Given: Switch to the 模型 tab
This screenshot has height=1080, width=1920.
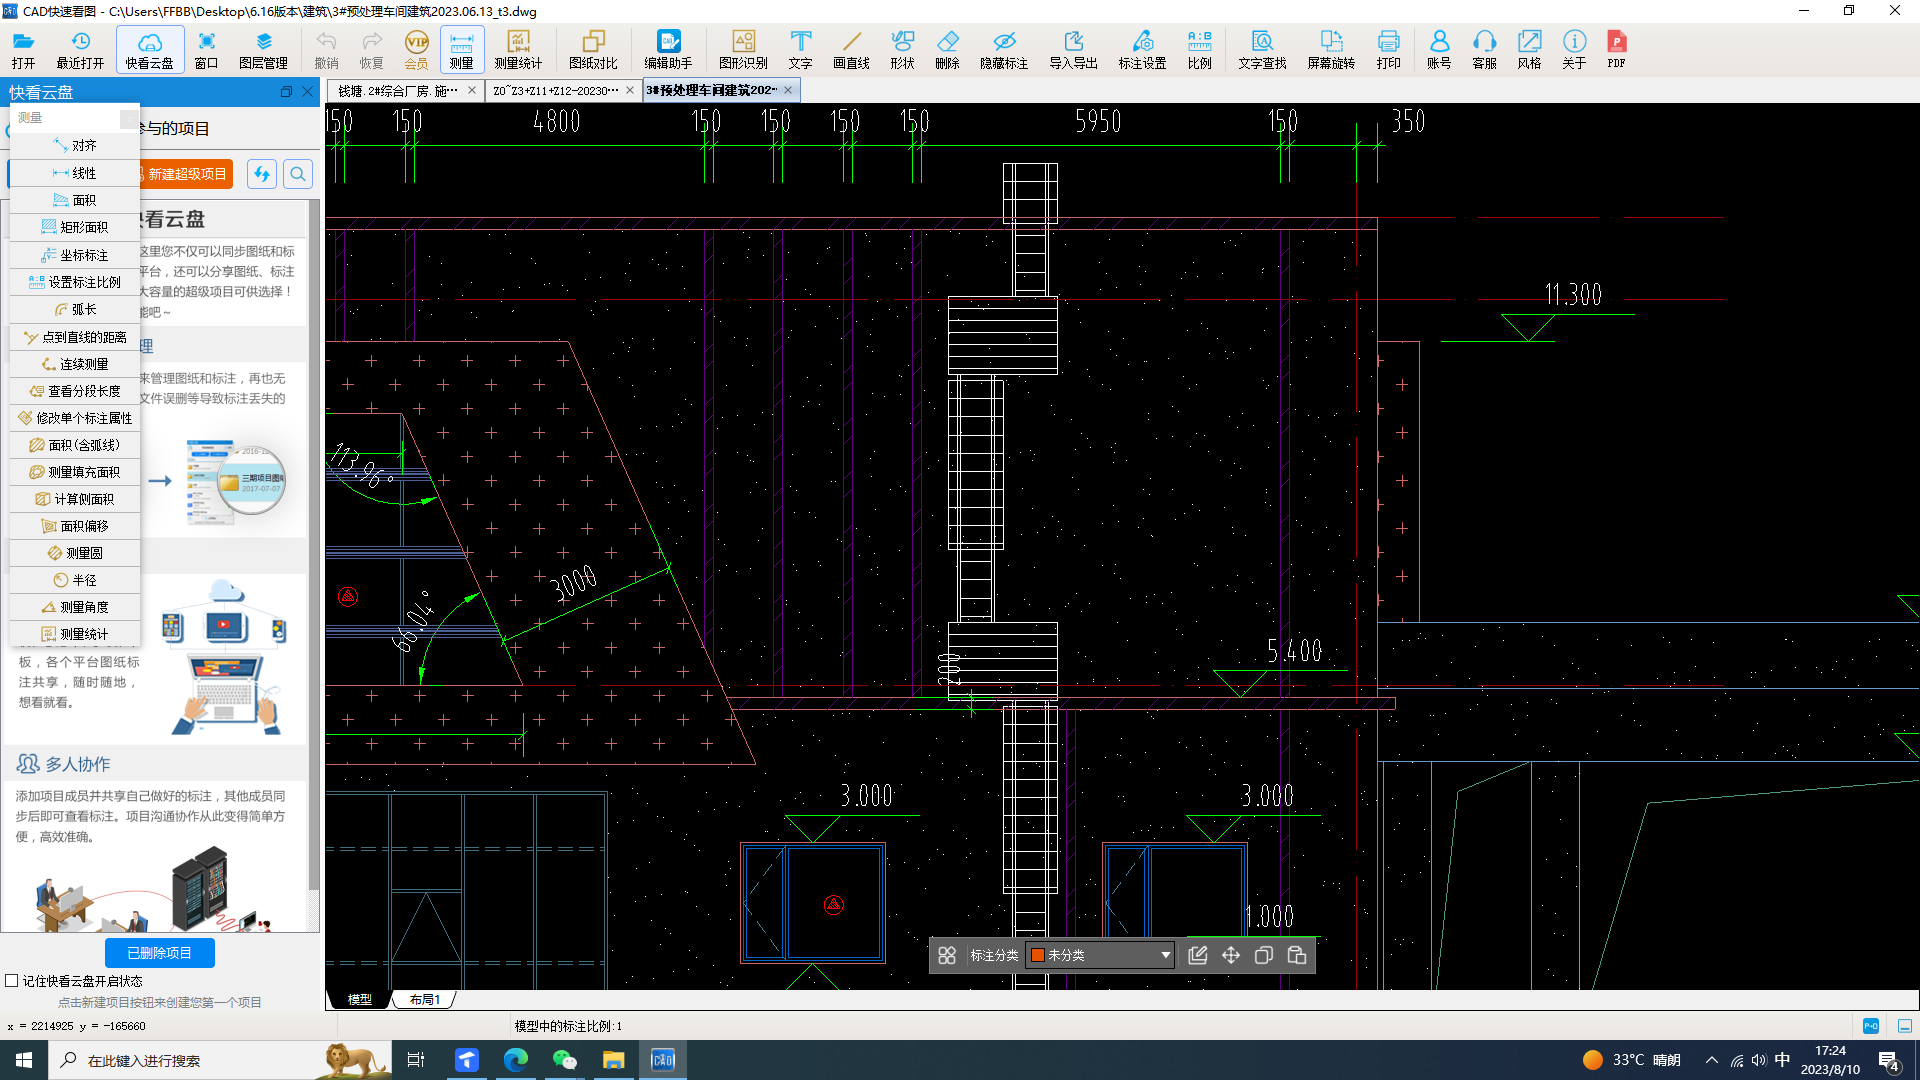Looking at the screenshot, I should coord(363,998).
